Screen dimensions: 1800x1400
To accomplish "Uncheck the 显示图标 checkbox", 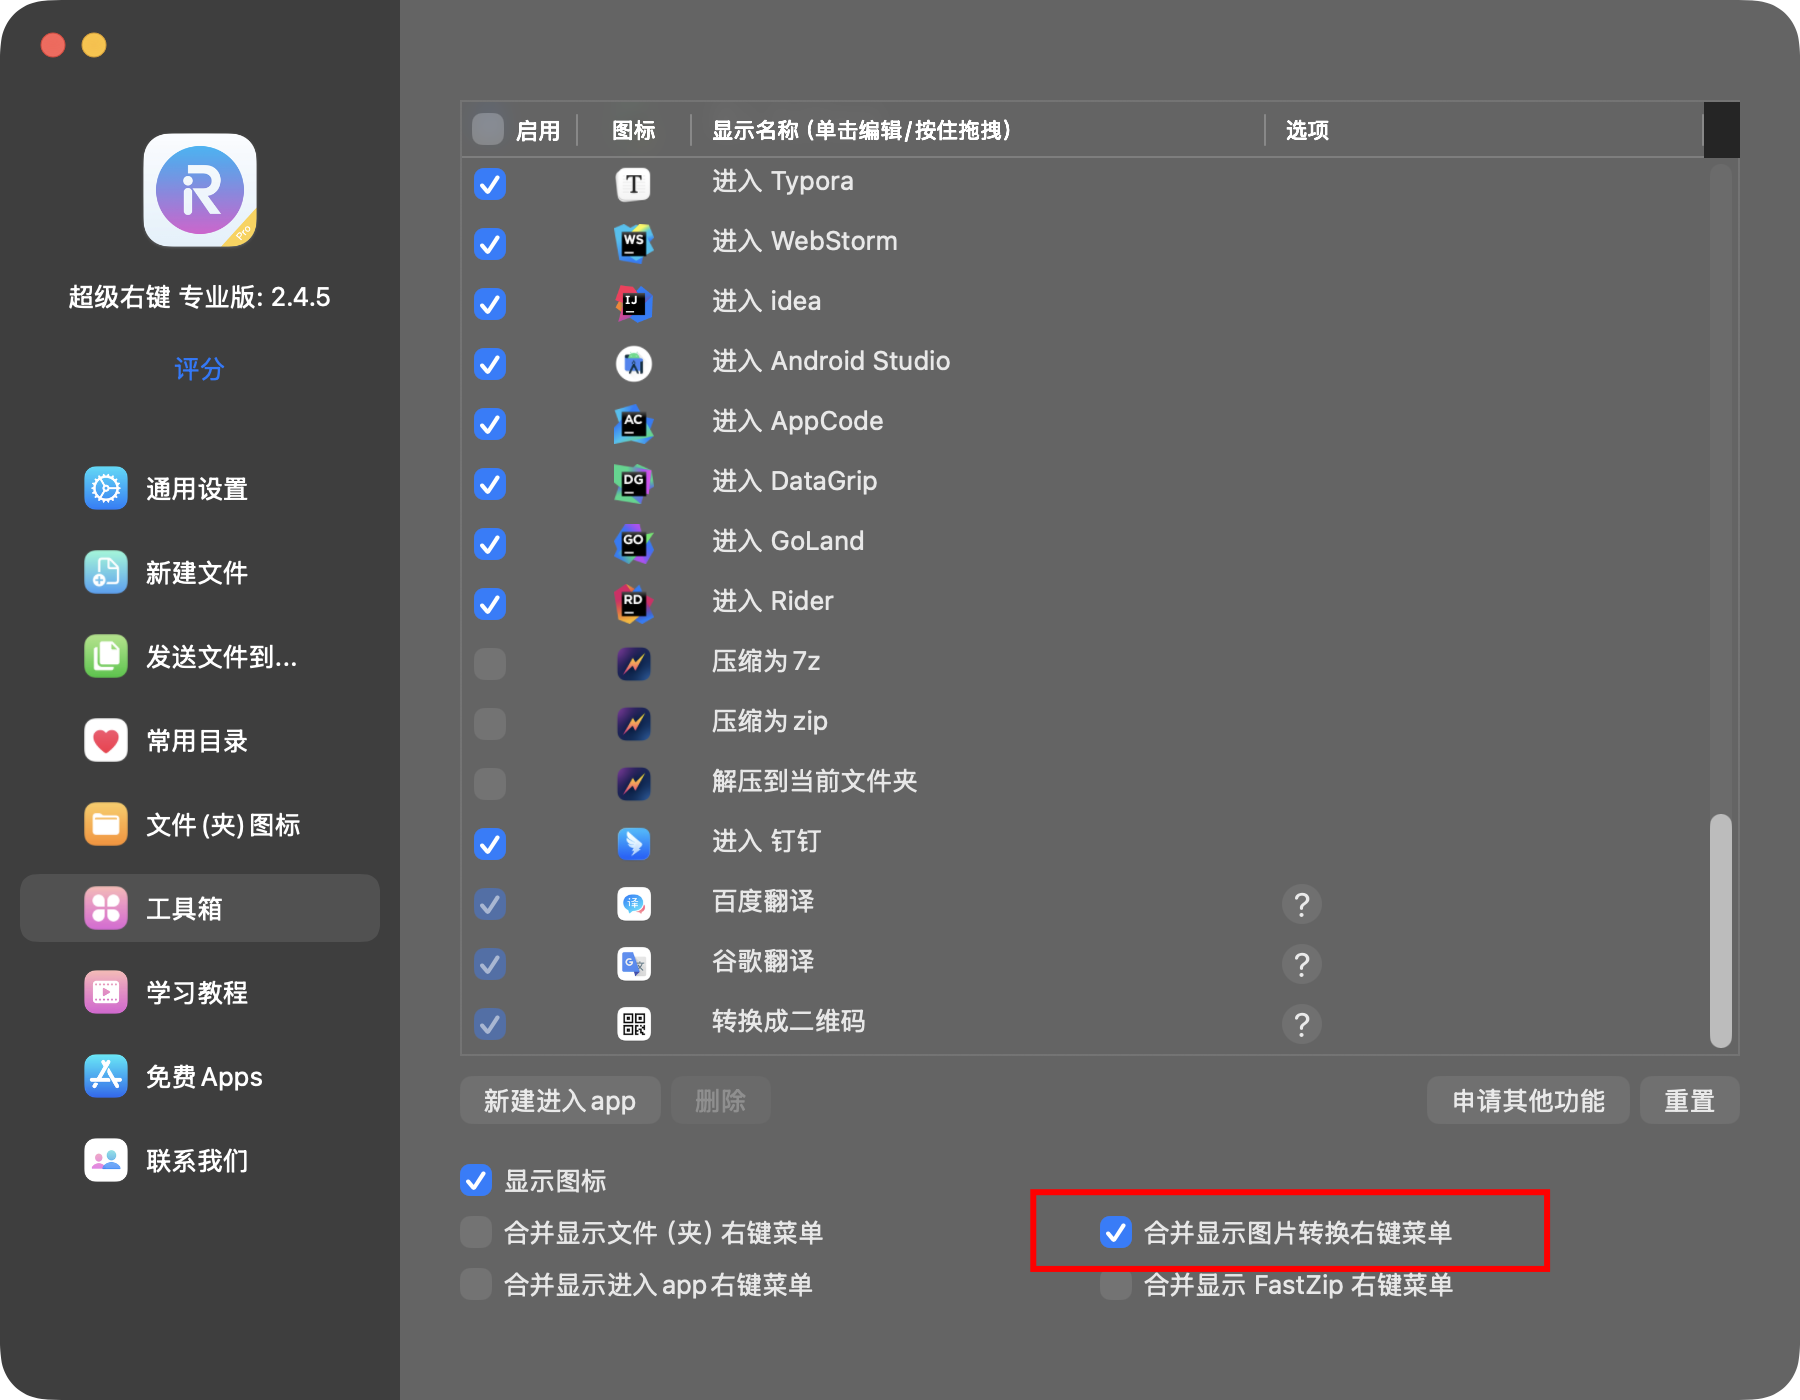I will (x=476, y=1181).
